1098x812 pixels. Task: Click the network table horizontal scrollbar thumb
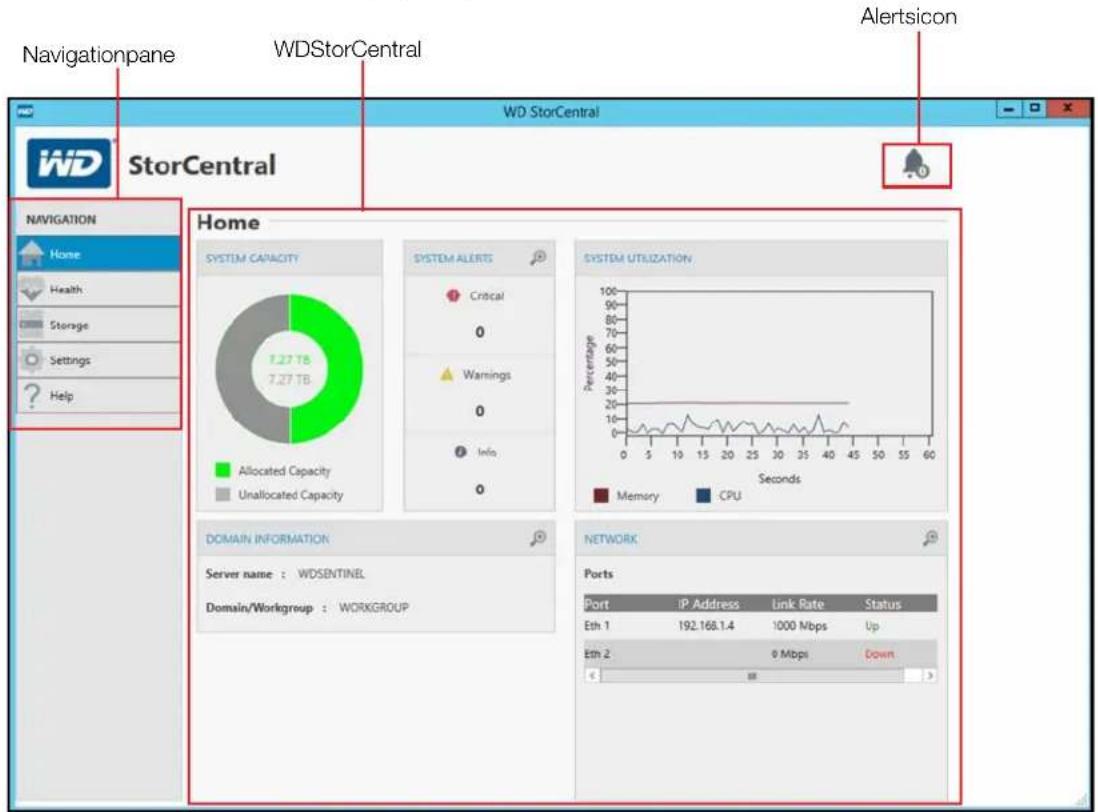point(751,676)
